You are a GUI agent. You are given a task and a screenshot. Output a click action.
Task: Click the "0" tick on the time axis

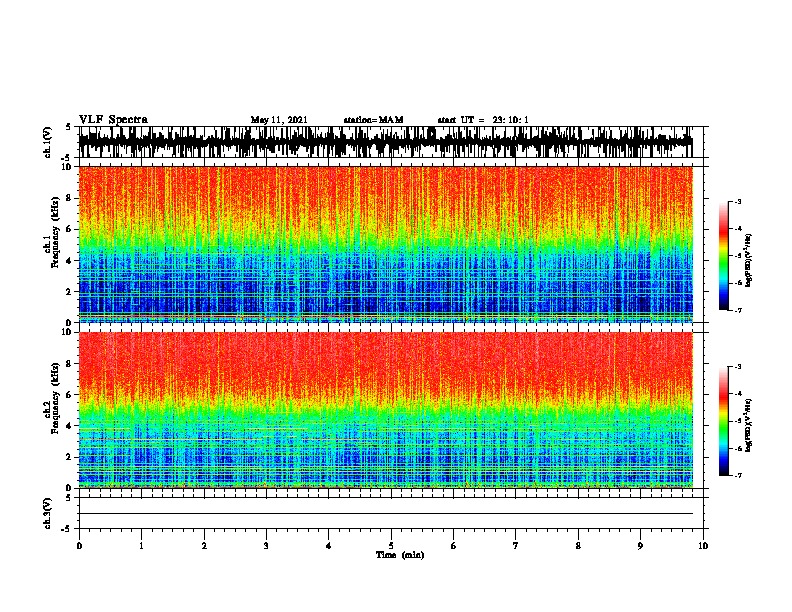tap(79, 546)
